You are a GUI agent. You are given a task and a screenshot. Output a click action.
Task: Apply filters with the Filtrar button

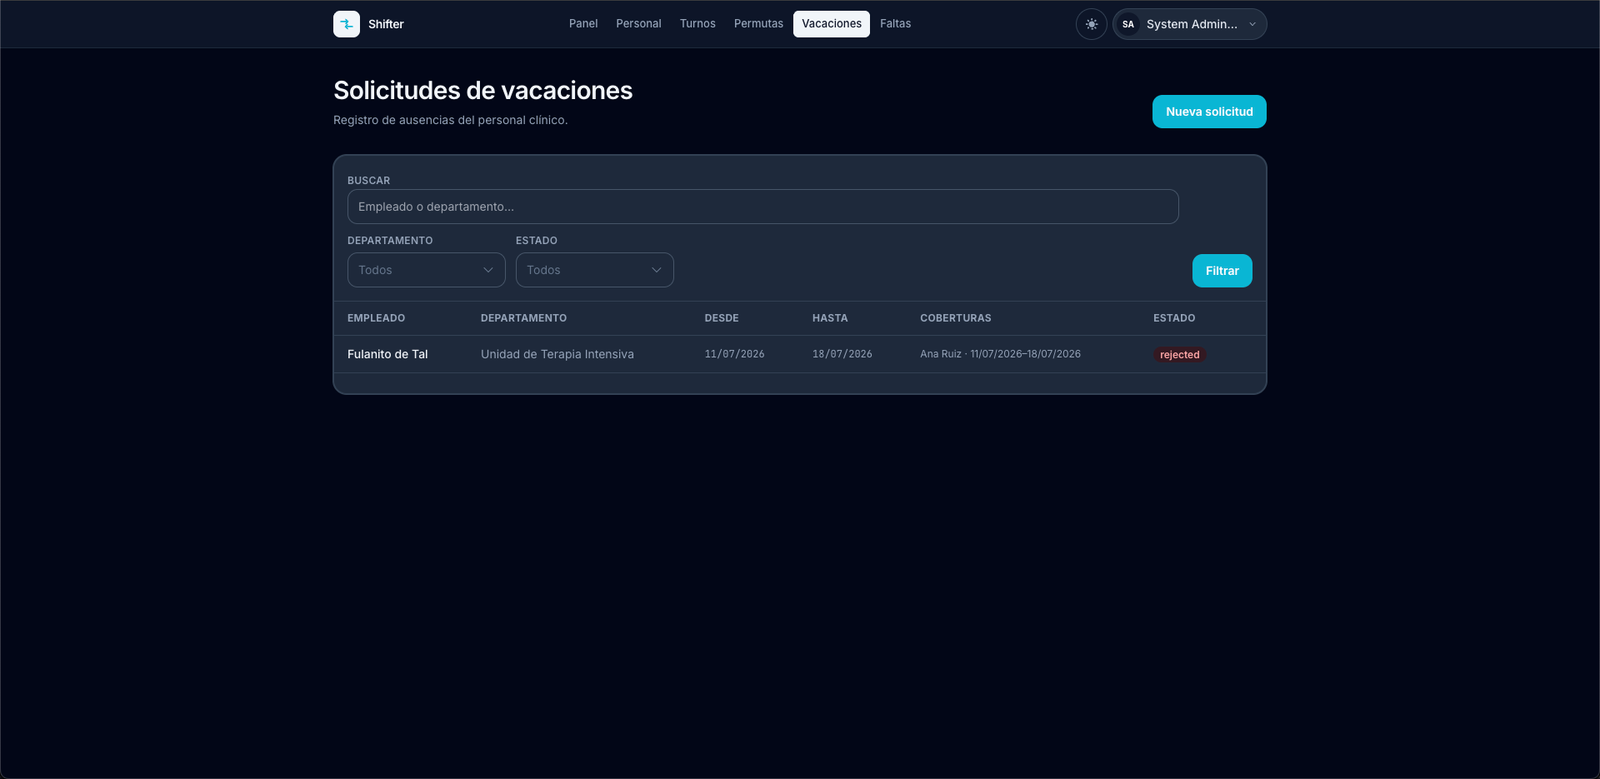click(x=1222, y=271)
